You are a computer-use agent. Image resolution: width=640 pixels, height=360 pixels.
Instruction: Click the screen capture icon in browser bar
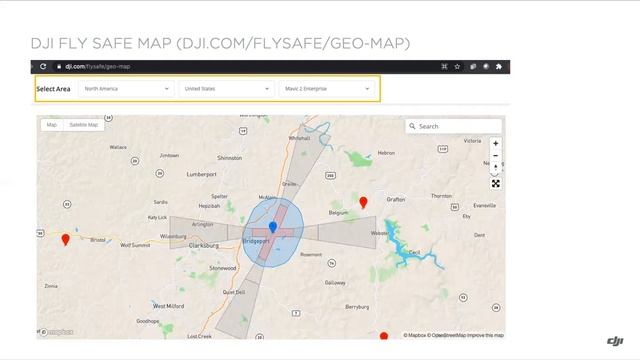coord(444,67)
